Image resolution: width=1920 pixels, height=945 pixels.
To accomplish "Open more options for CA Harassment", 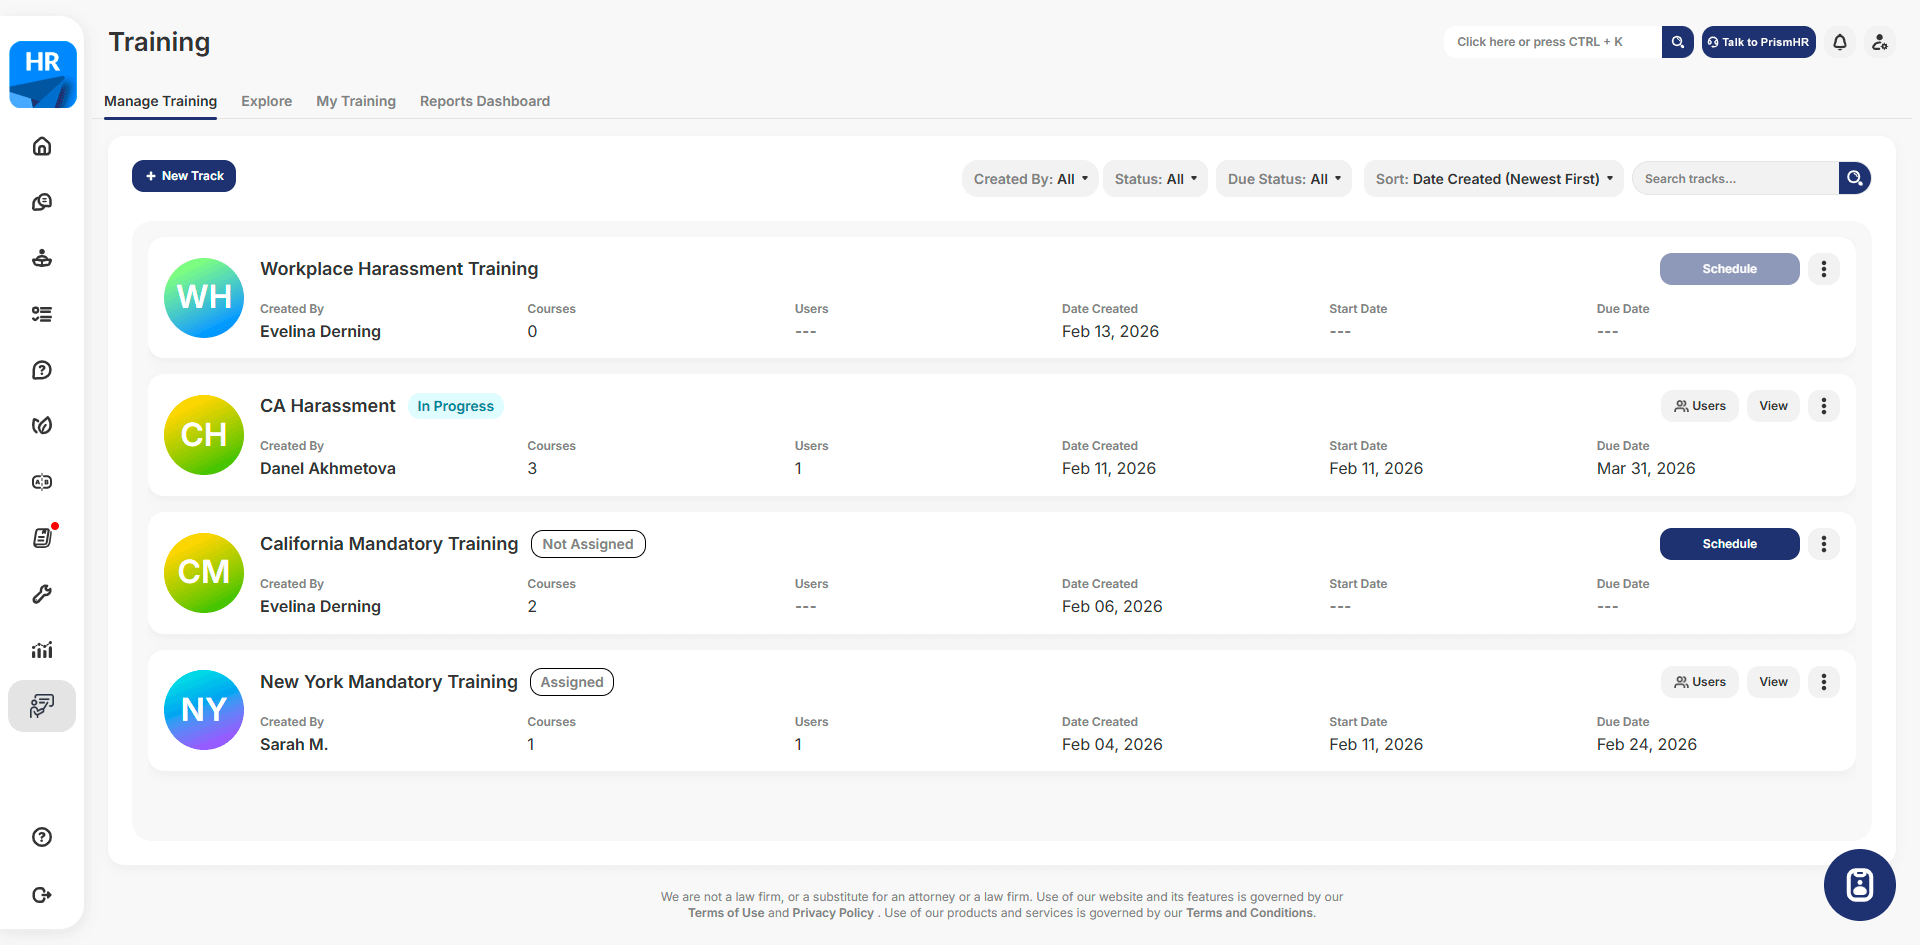I will pos(1823,406).
